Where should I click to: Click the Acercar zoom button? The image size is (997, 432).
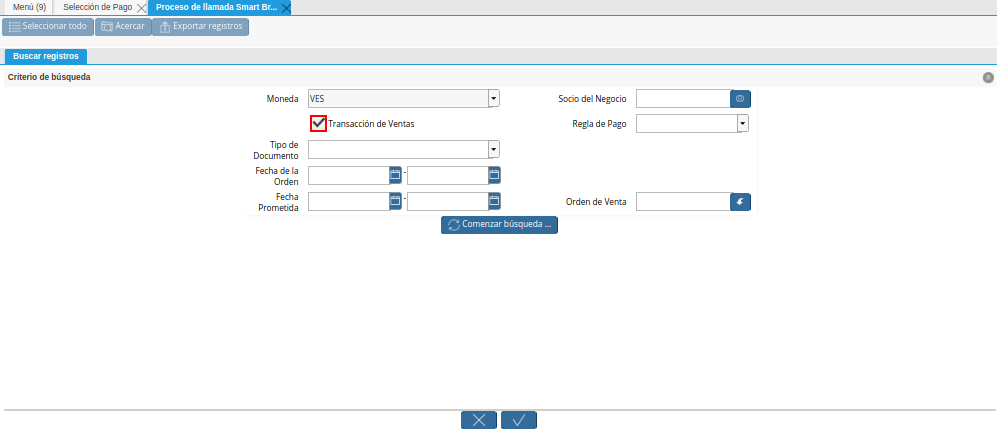tap(123, 27)
